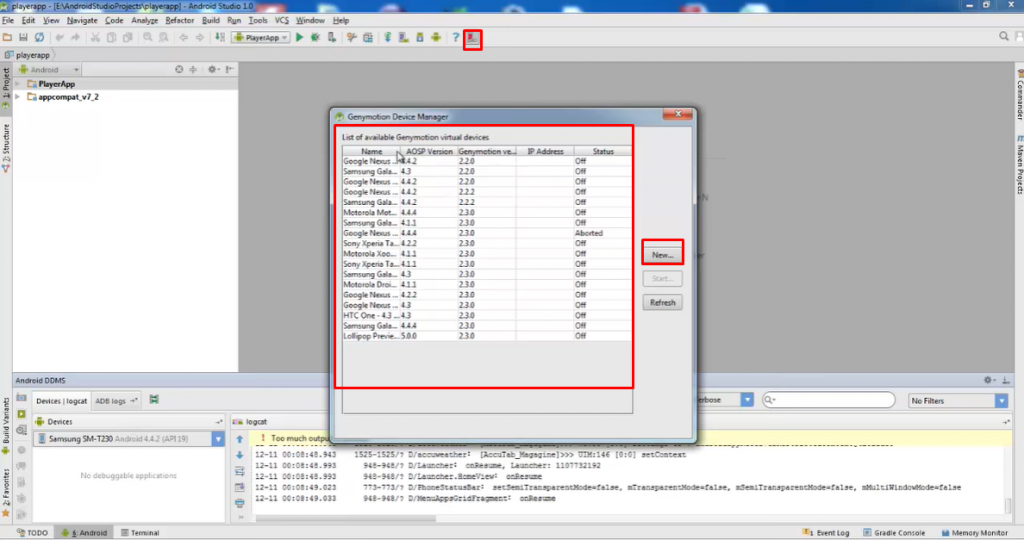This screenshot has height=540, width=1024.
Task: Click the Project Structure toolbar icon
Action: 368,37
